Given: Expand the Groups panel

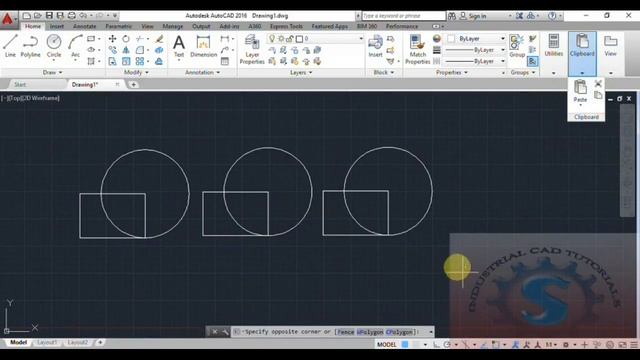Looking at the screenshot, I should tap(522, 72).
